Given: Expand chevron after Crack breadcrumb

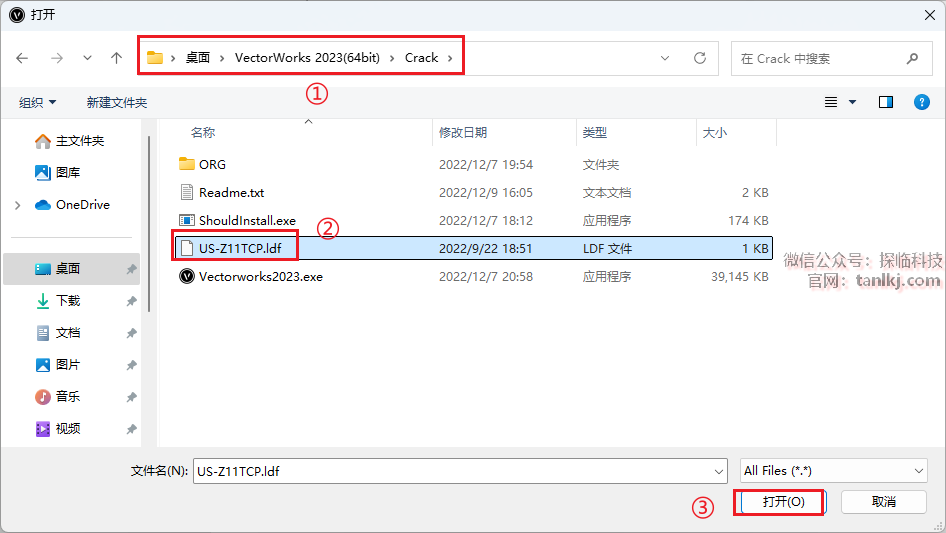Looking at the screenshot, I should 450,58.
